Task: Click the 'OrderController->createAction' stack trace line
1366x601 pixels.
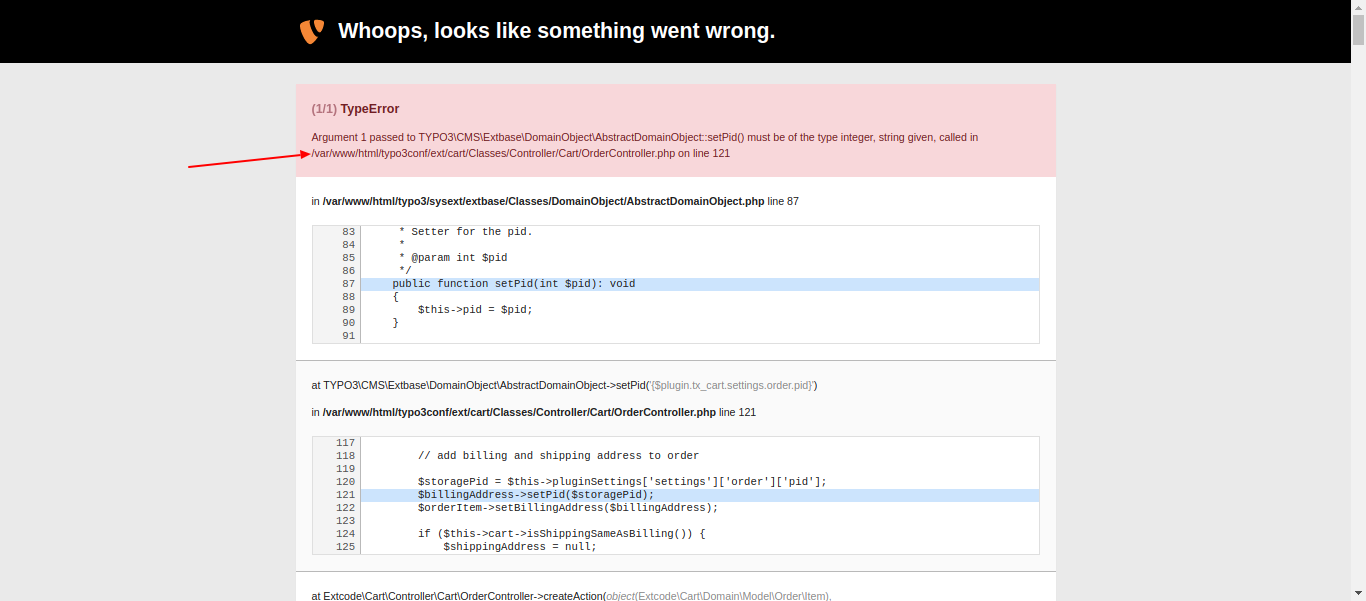Action: pyautogui.click(x=571, y=596)
